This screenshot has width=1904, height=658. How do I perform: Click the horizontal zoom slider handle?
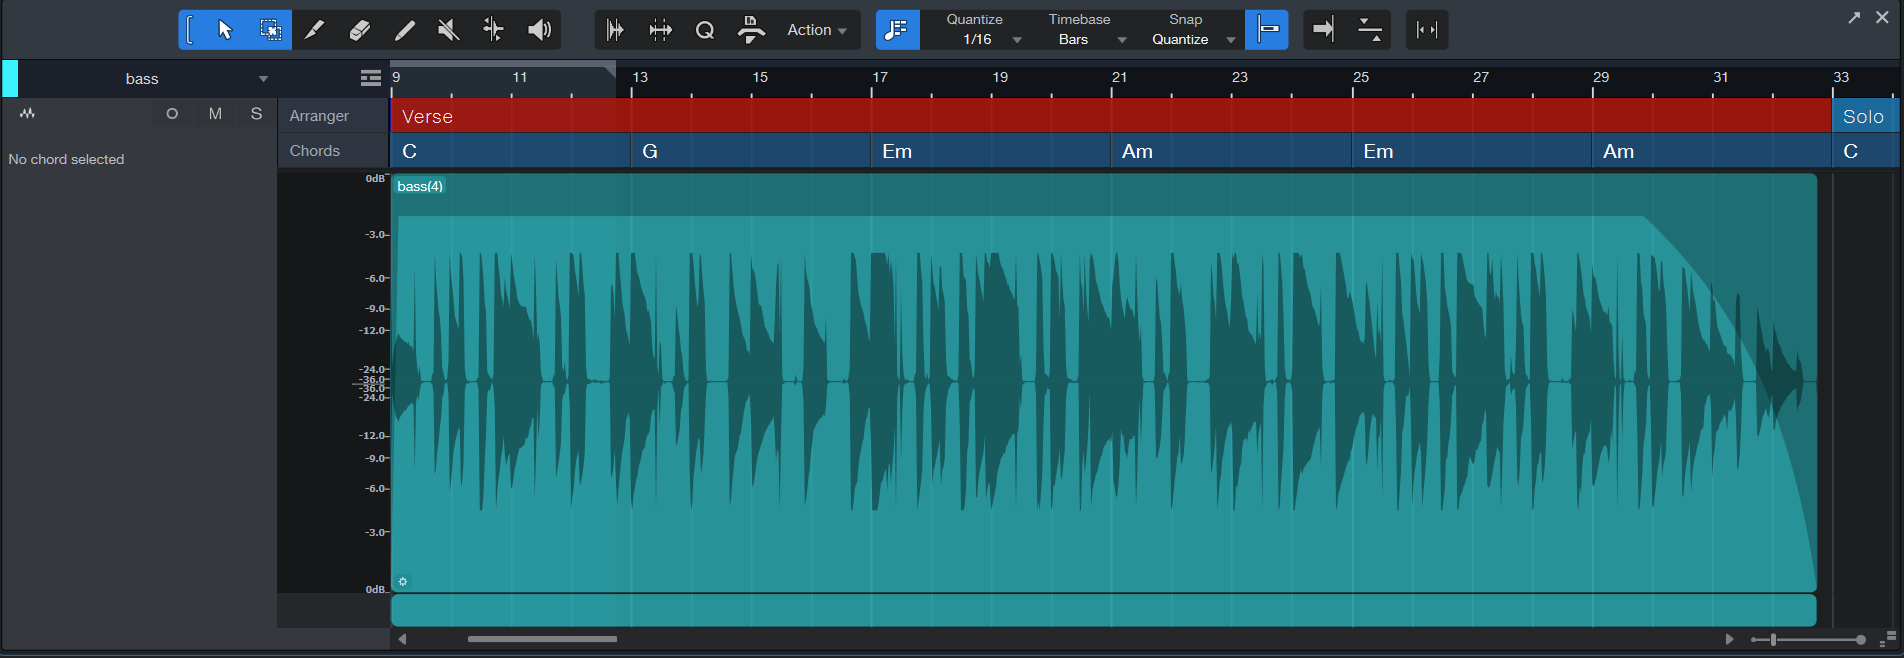(x=1773, y=639)
